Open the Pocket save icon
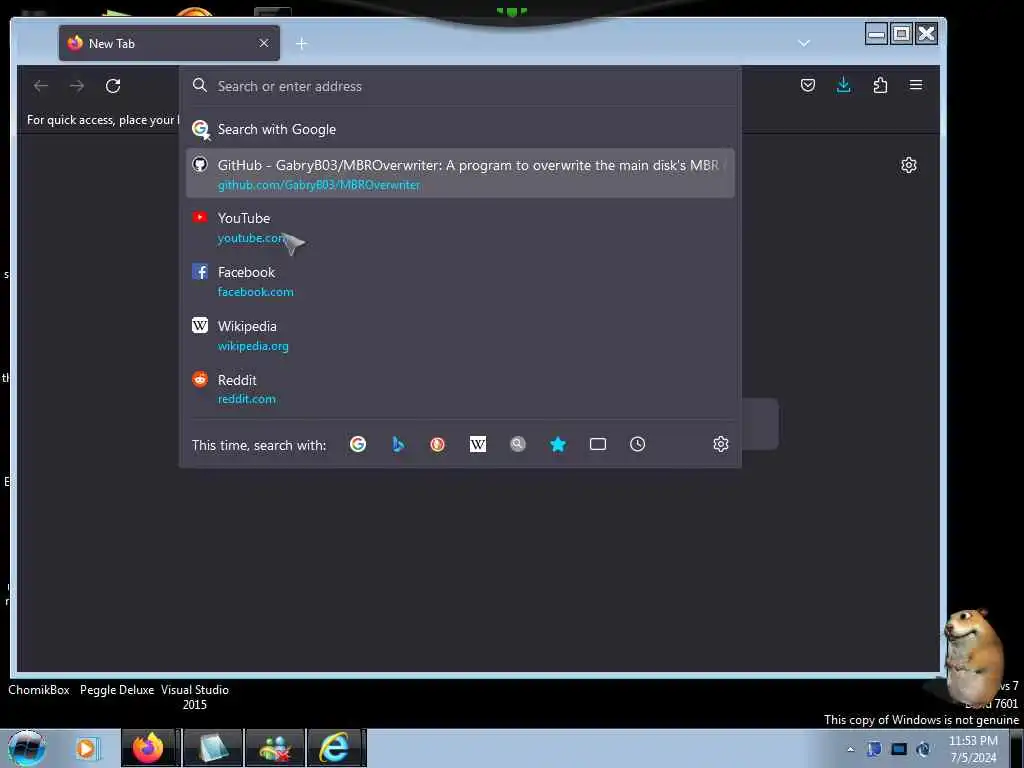This screenshot has height=768, width=1024. click(x=808, y=85)
